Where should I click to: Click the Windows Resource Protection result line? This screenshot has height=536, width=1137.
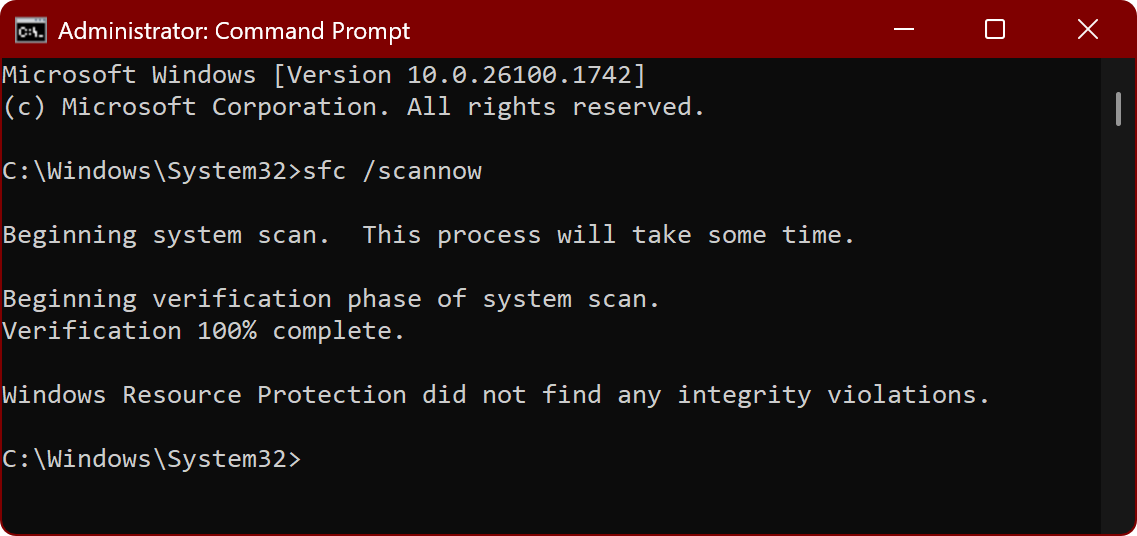click(x=495, y=395)
